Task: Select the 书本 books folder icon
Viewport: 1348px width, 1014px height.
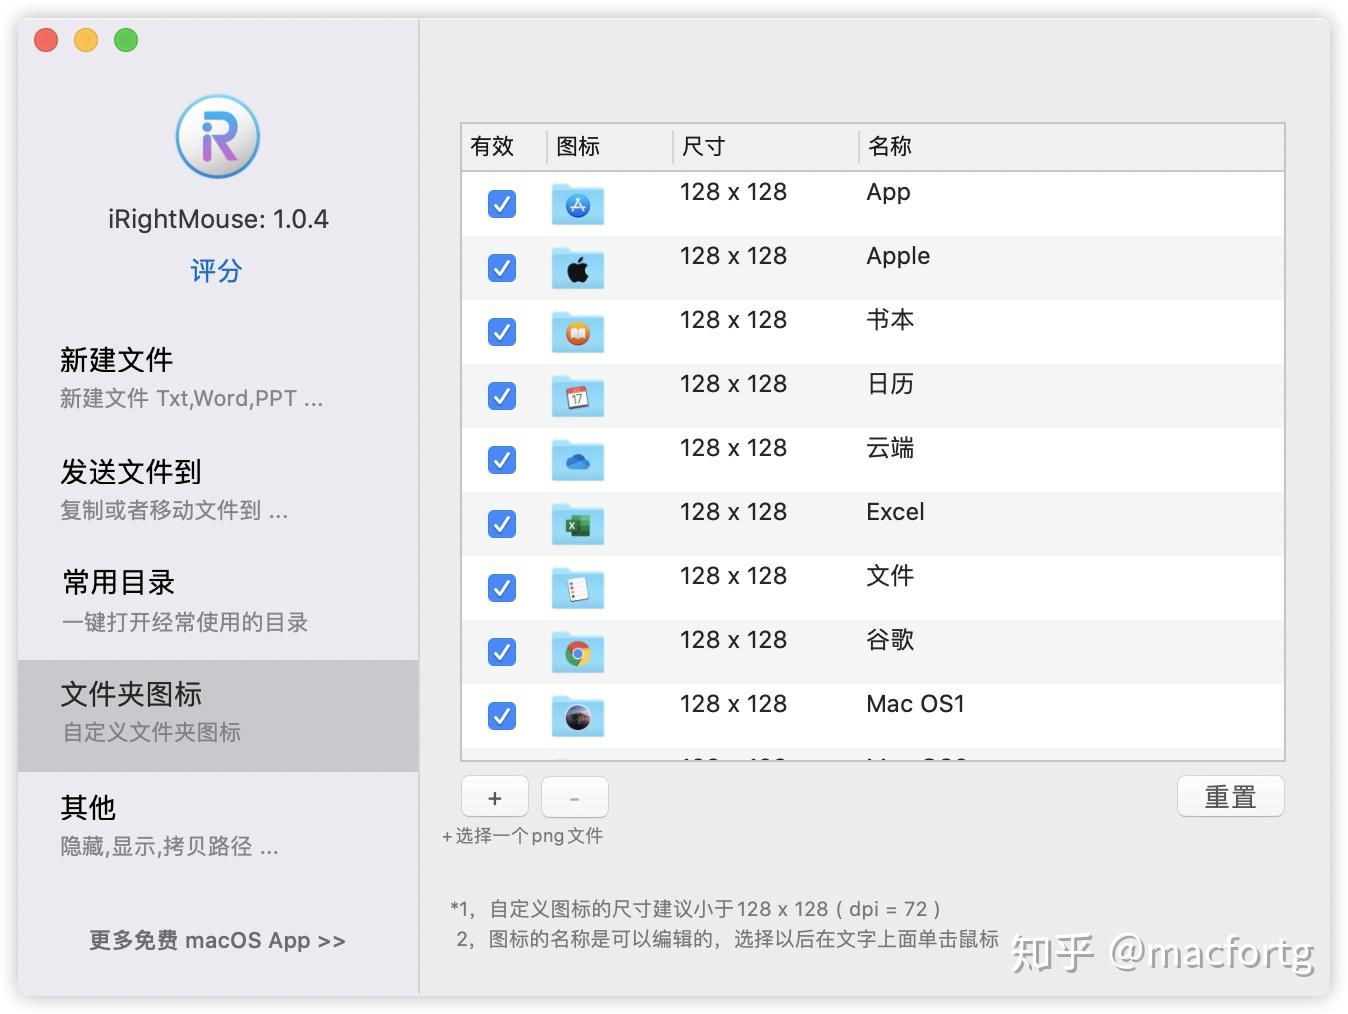Action: tap(577, 332)
